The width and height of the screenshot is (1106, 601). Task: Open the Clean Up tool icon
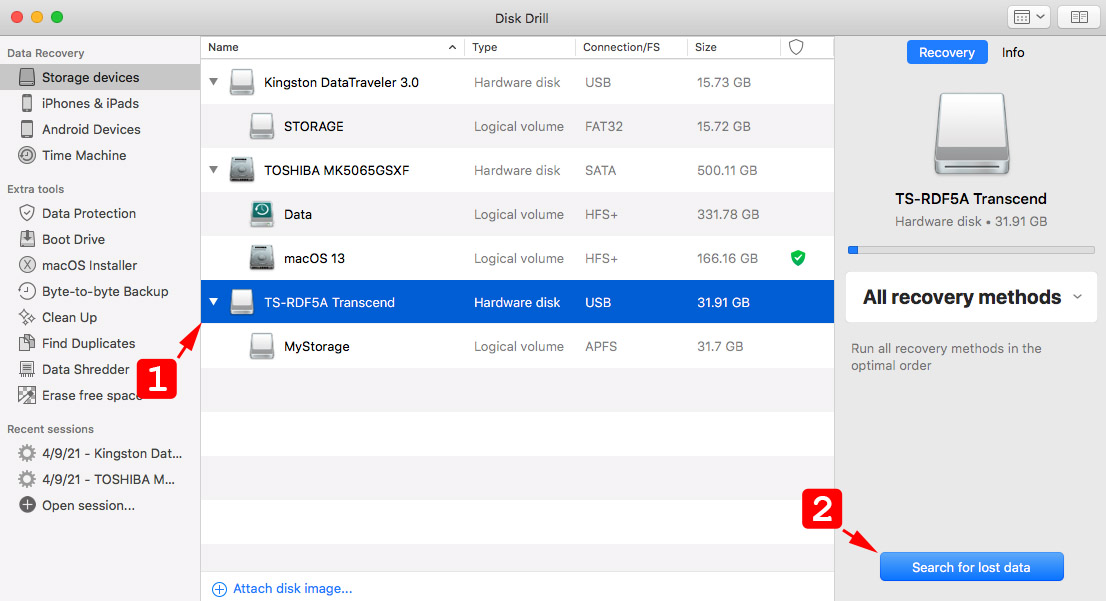coord(27,317)
